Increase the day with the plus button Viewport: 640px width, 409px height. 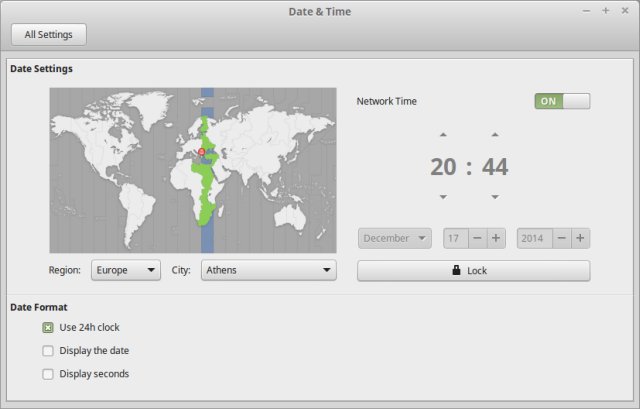point(496,238)
